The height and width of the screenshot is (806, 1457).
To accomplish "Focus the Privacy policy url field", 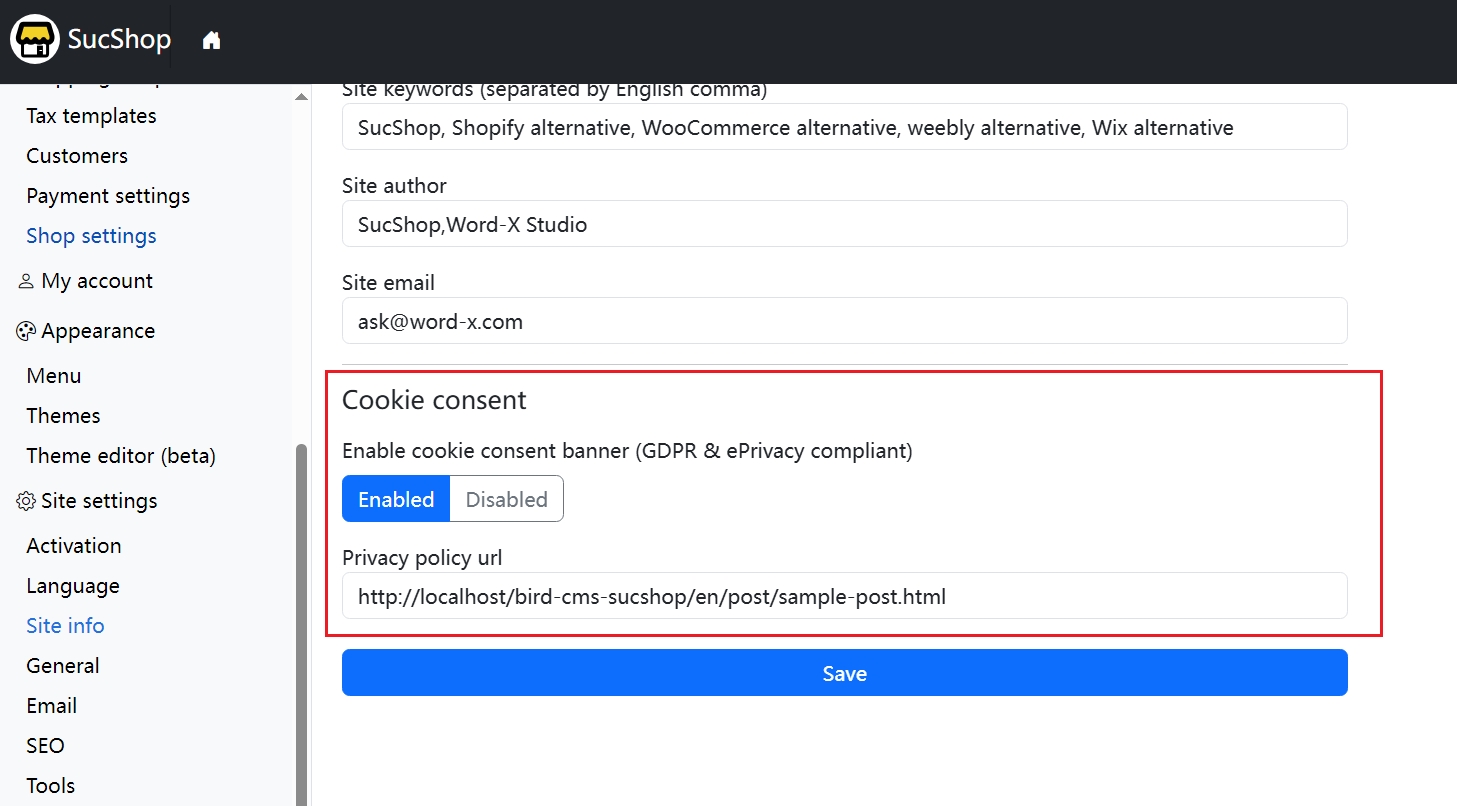I will click(x=844, y=596).
